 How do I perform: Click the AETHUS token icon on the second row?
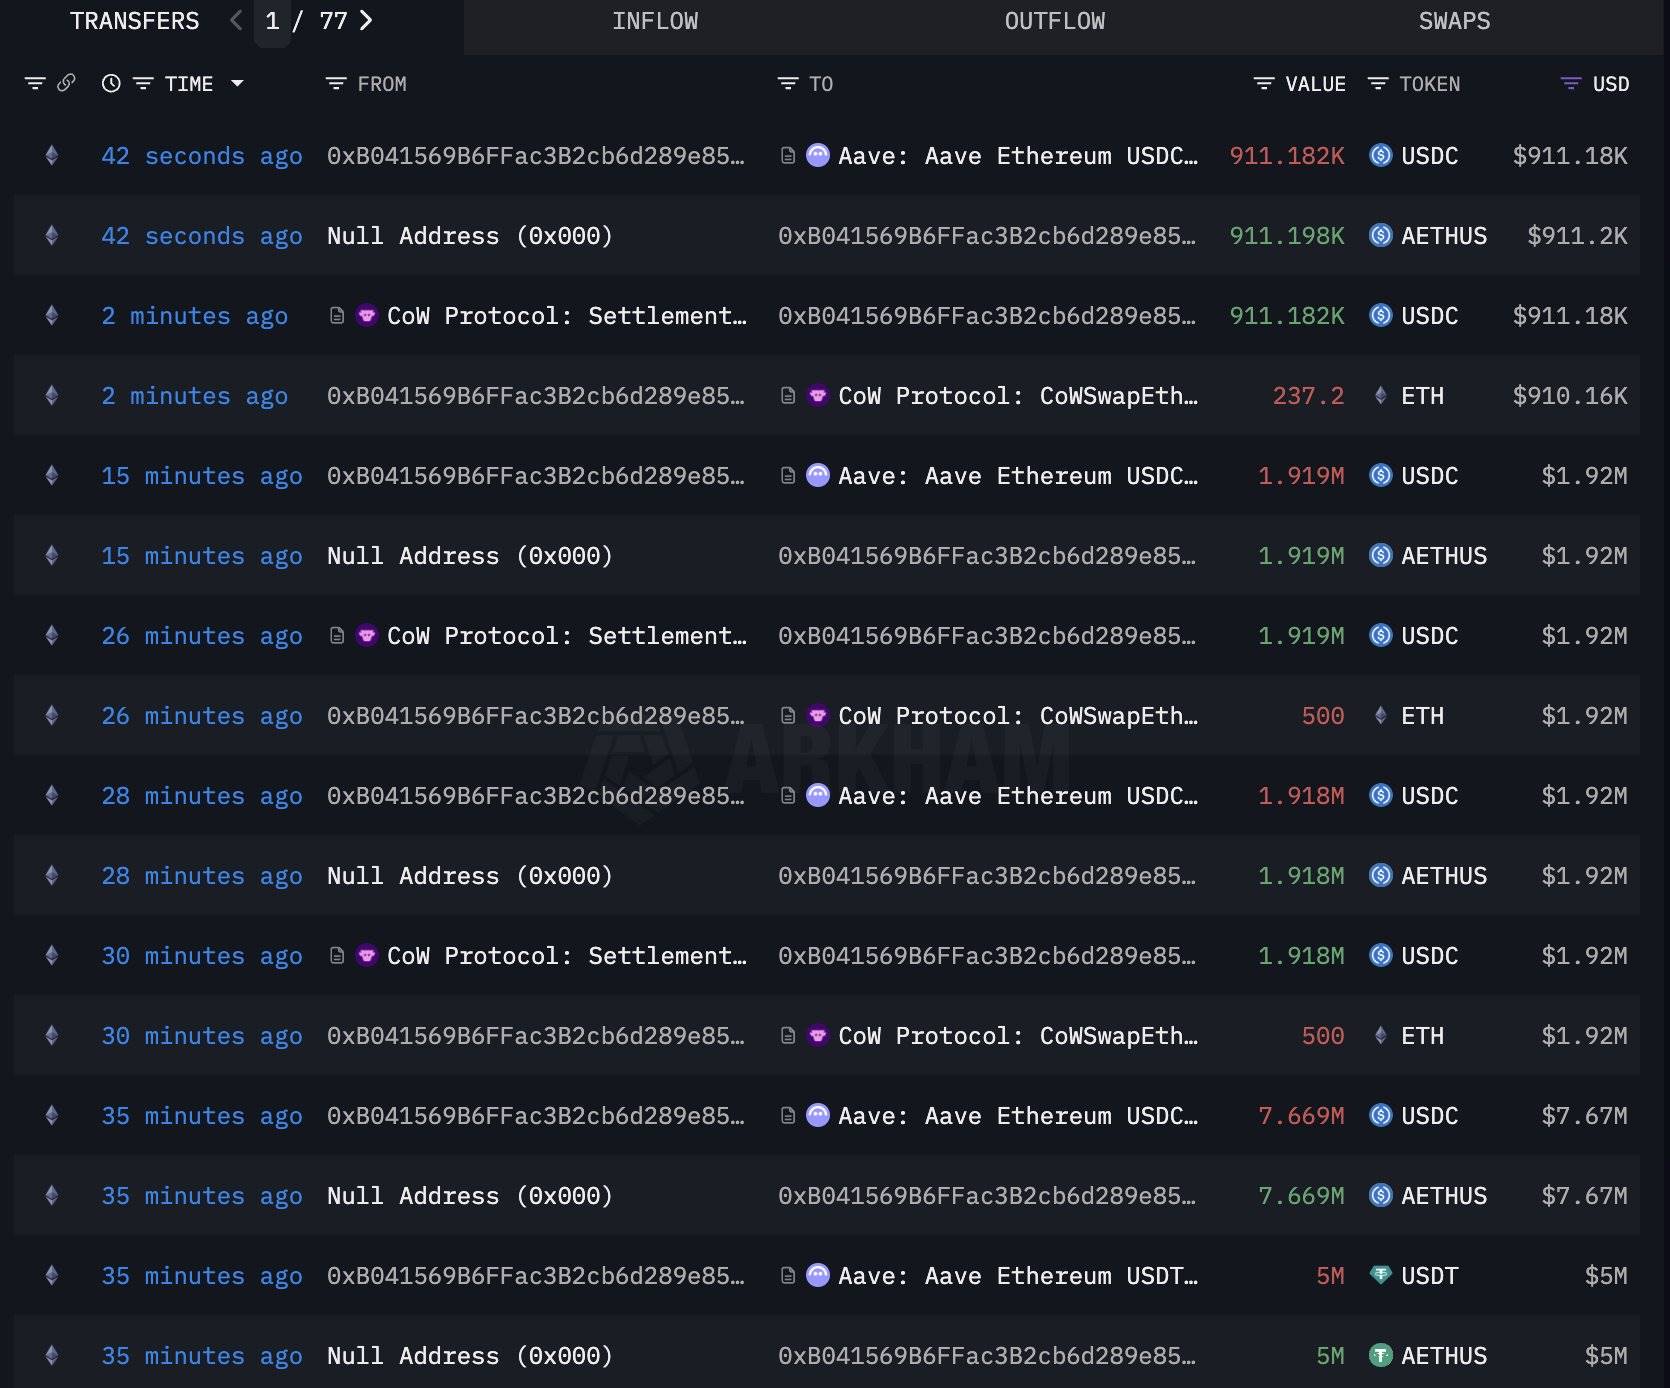(1380, 235)
